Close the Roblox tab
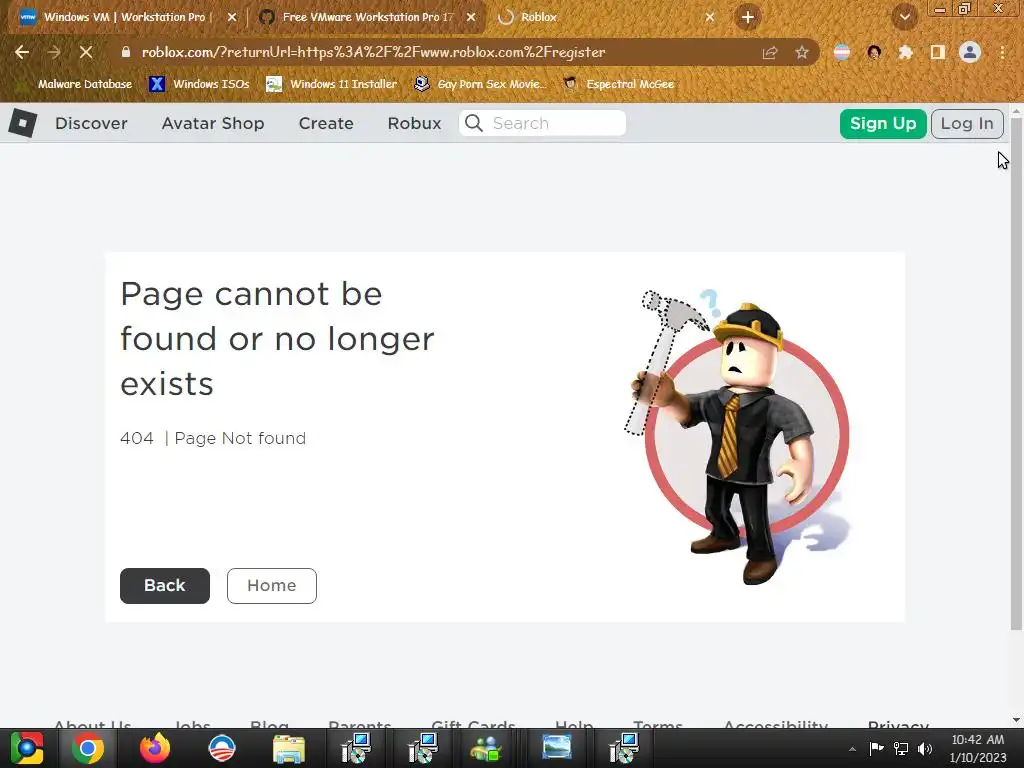Viewport: 1024px width, 768px height. pyautogui.click(x=710, y=18)
